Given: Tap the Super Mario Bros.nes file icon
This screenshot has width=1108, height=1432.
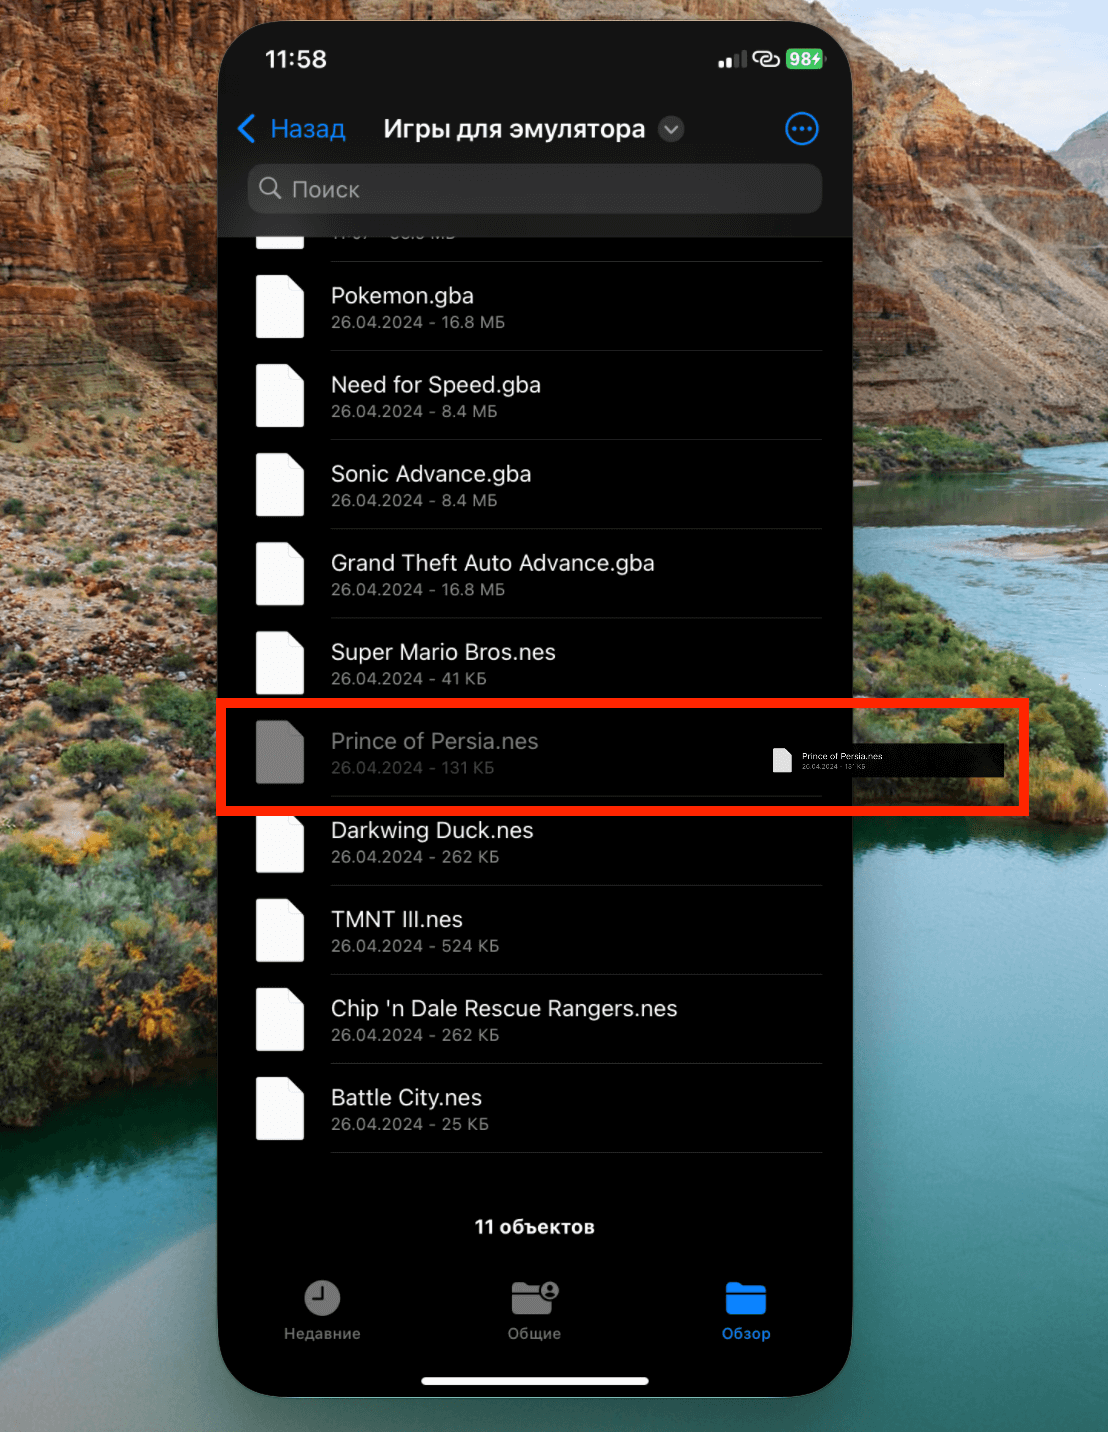Looking at the screenshot, I should (x=280, y=663).
